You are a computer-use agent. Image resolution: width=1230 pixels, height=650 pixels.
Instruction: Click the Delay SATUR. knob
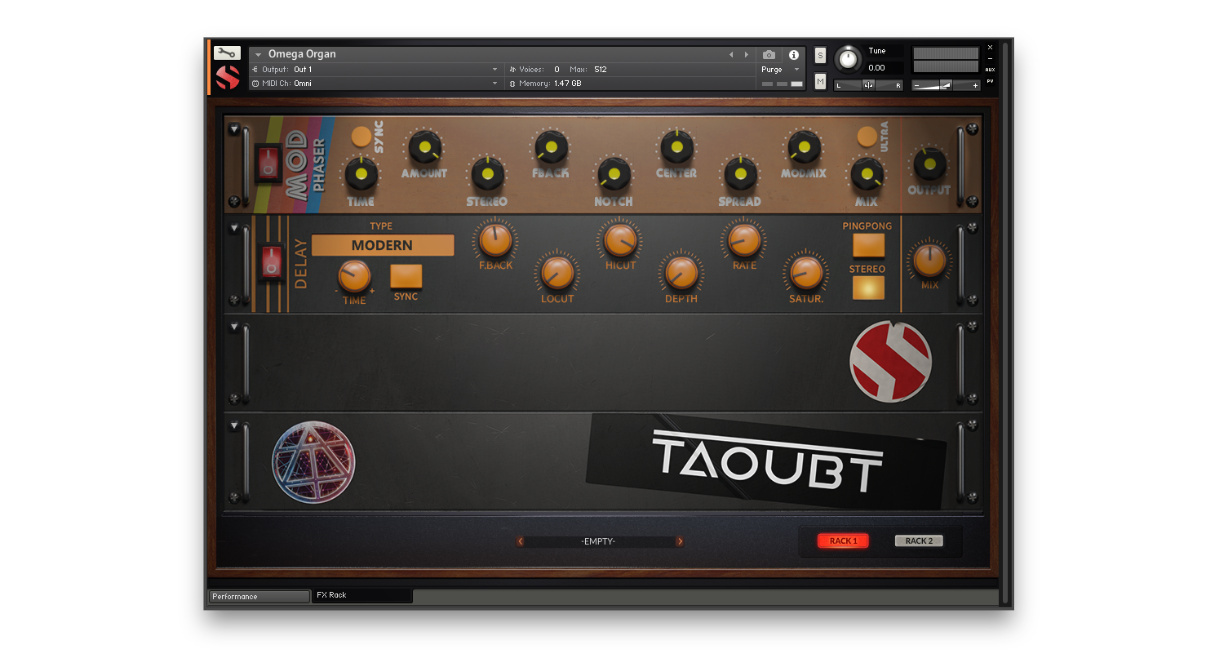click(806, 272)
